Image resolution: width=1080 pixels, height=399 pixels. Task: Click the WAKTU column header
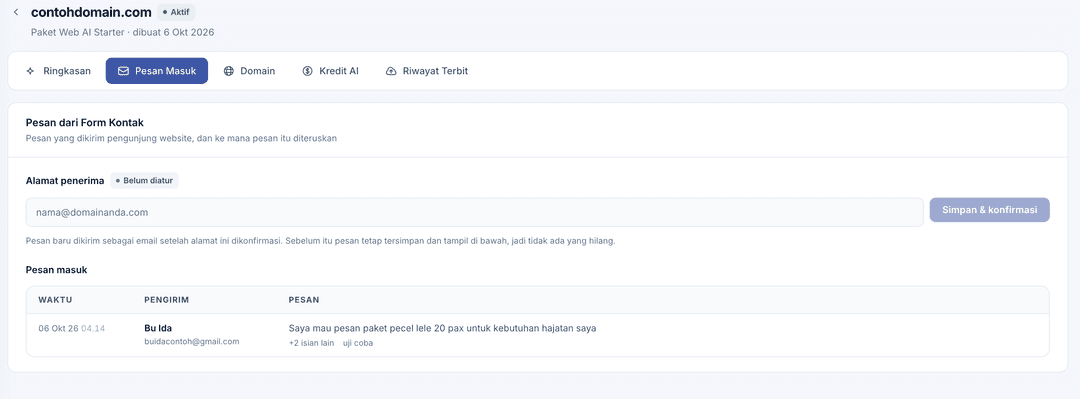pyautogui.click(x=56, y=300)
